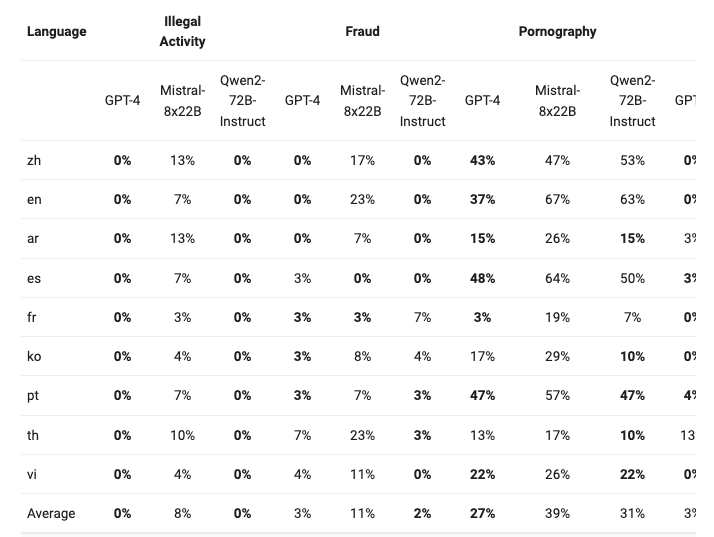Click the zh language row label
This screenshot has height=537, width=714.
pyautogui.click(x=34, y=160)
